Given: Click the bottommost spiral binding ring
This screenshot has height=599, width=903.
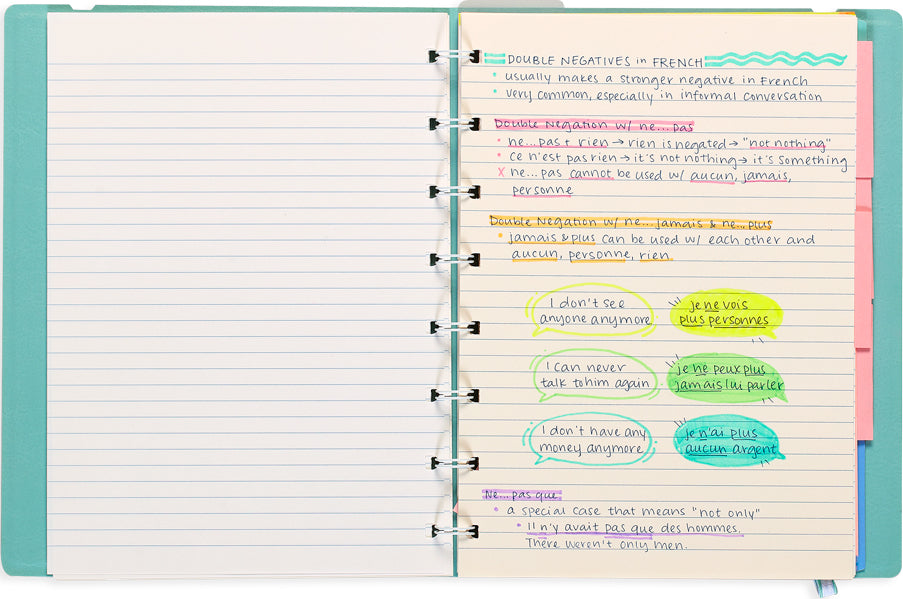Looking at the screenshot, I should point(453,531).
